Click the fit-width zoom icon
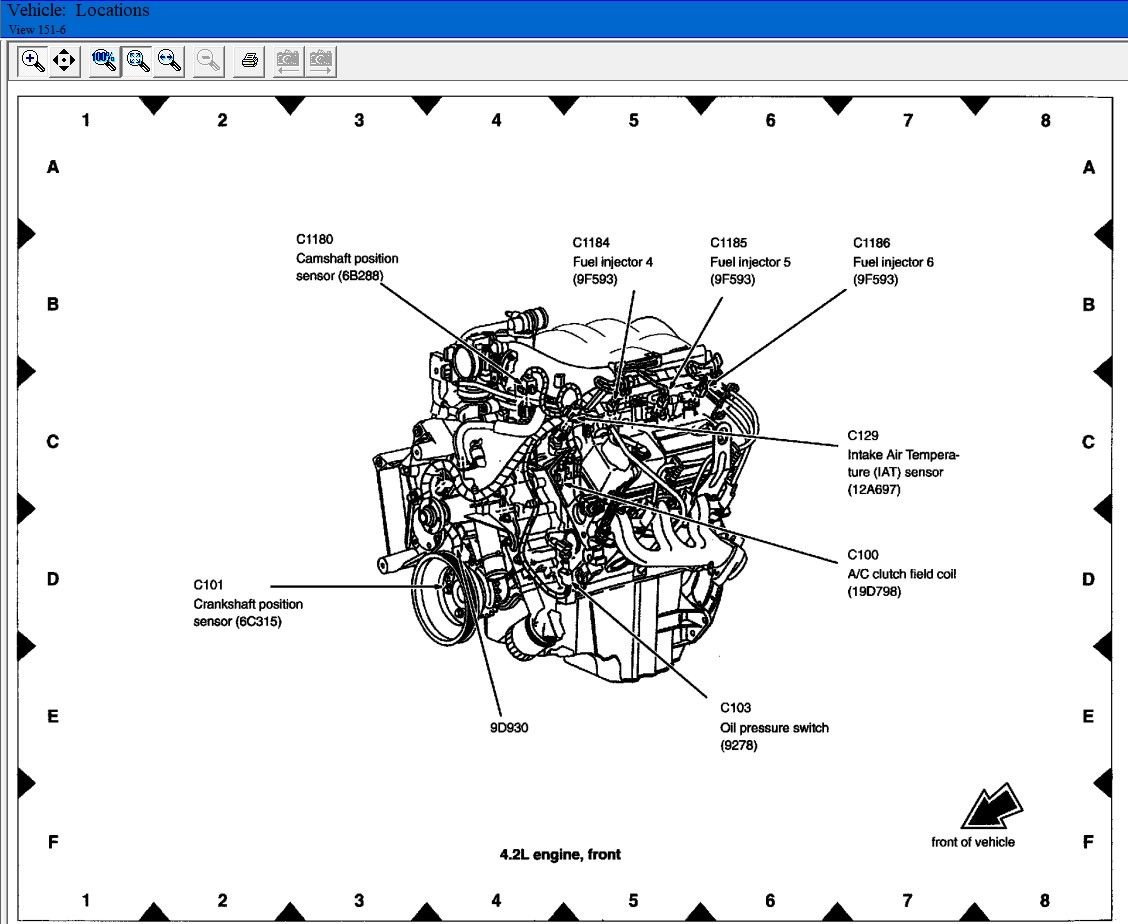The image size is (1128, 924). 170,61
